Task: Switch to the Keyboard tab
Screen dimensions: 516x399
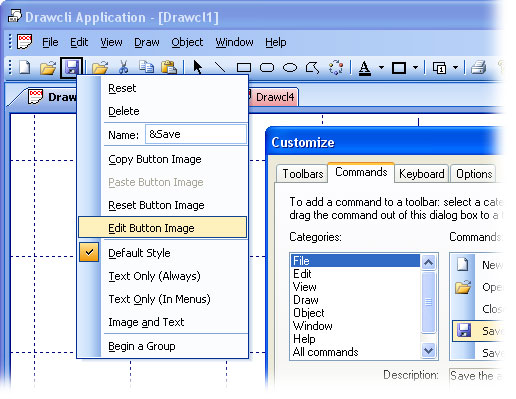Action: coord(422,174)
